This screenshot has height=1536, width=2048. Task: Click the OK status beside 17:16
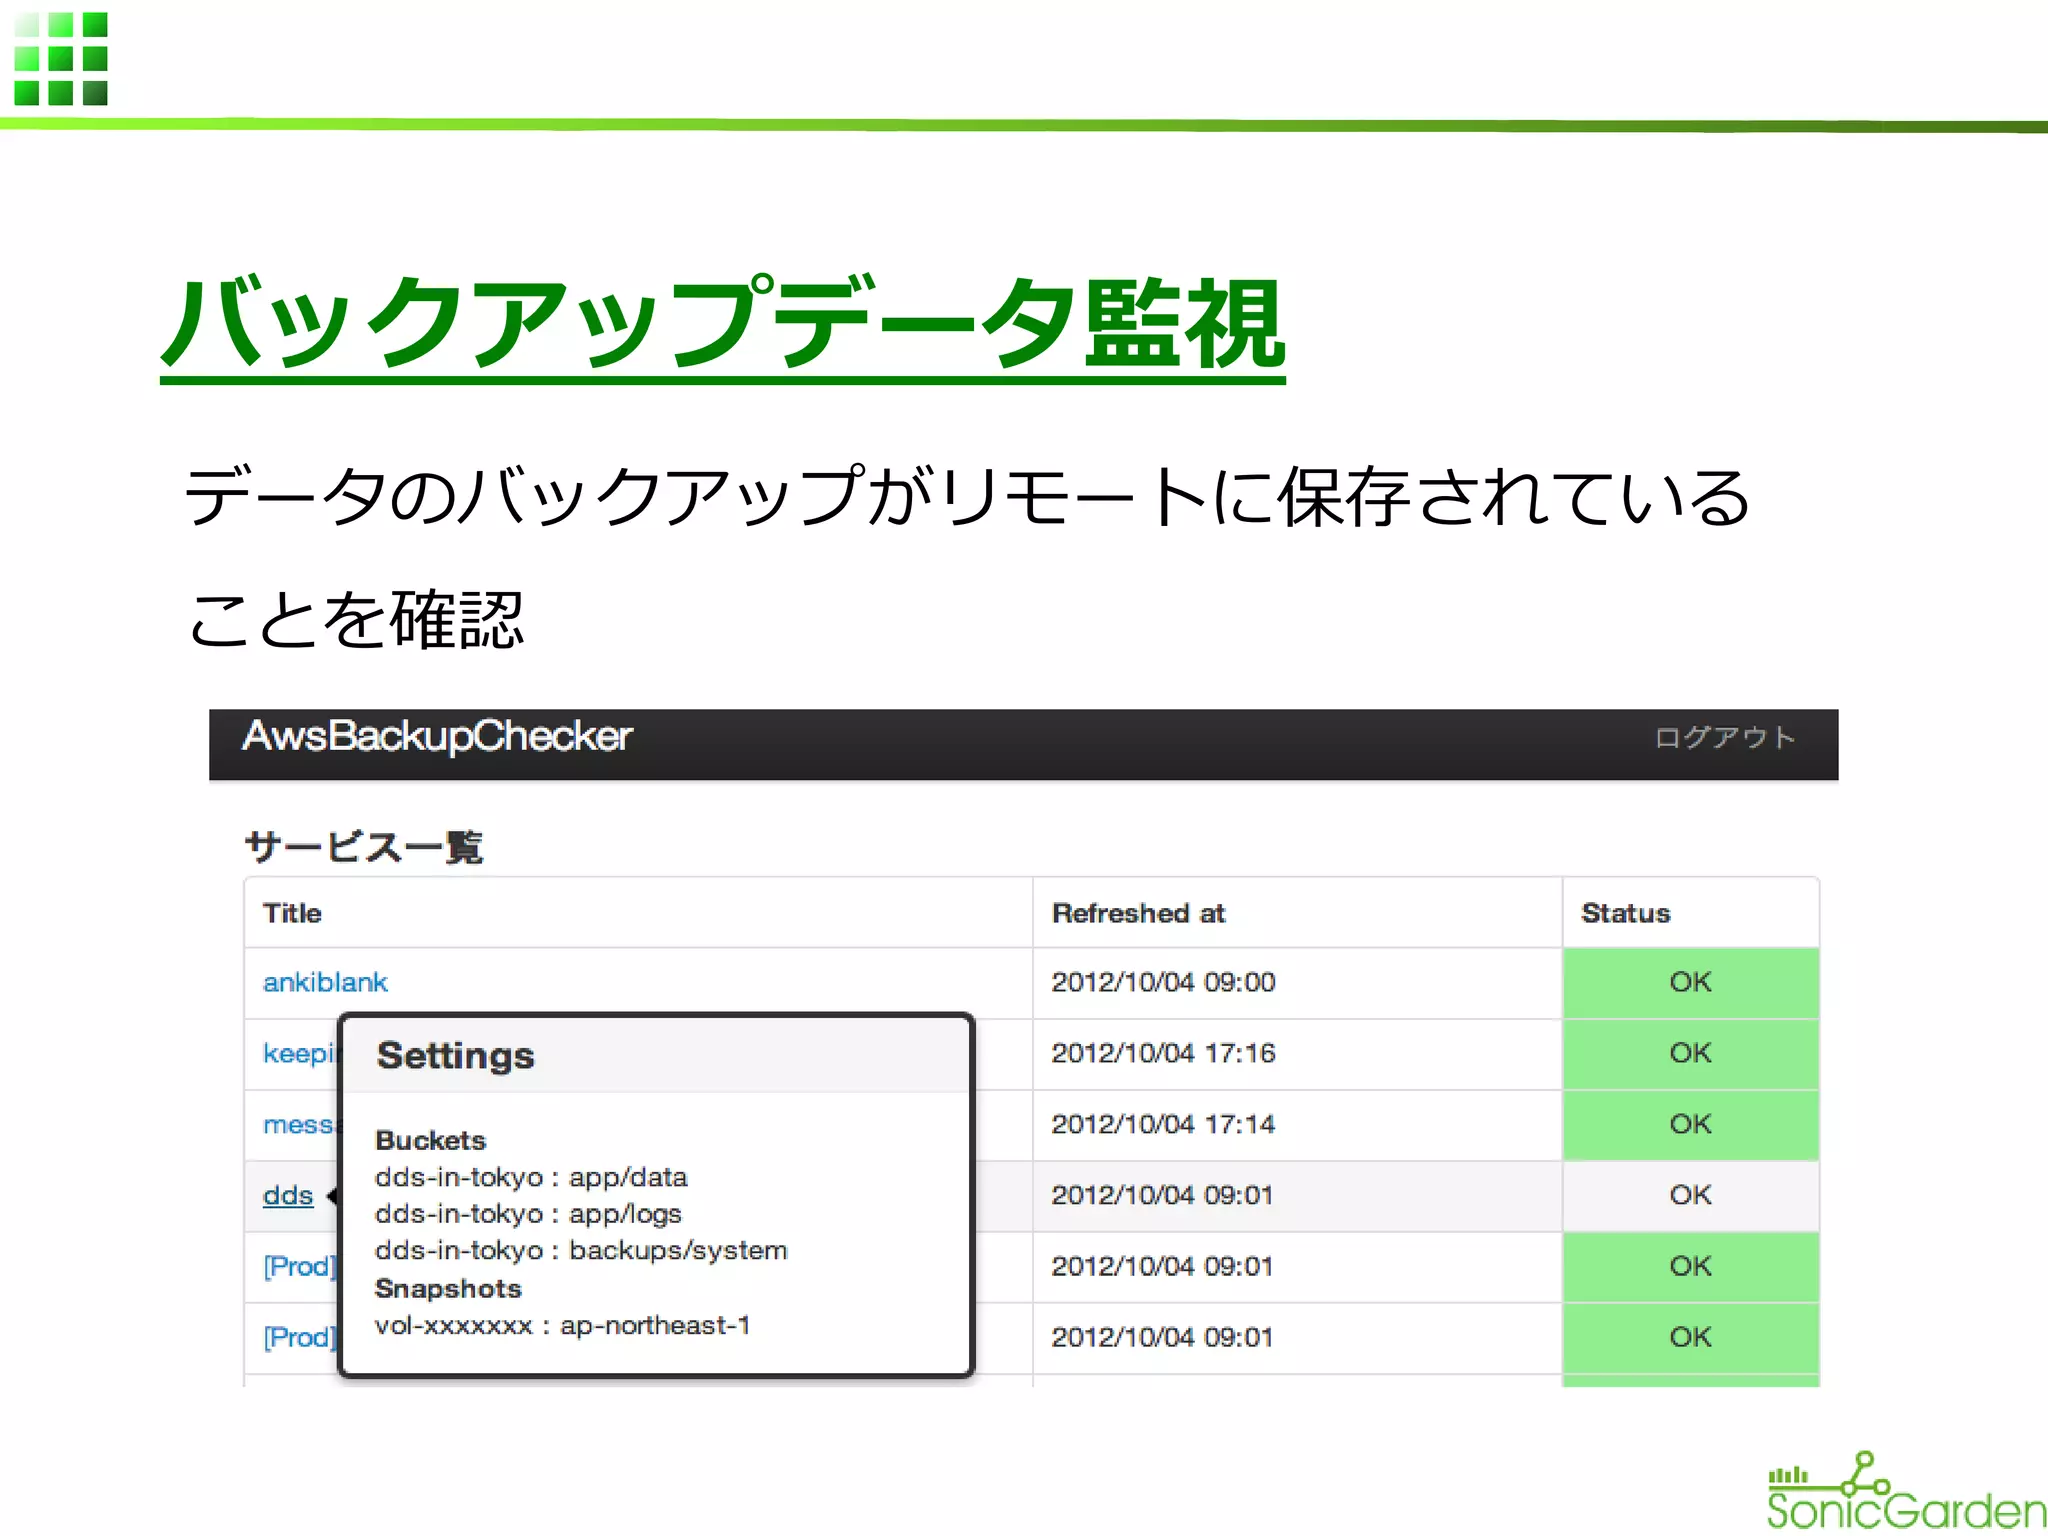click(x=1690, y=1053)
